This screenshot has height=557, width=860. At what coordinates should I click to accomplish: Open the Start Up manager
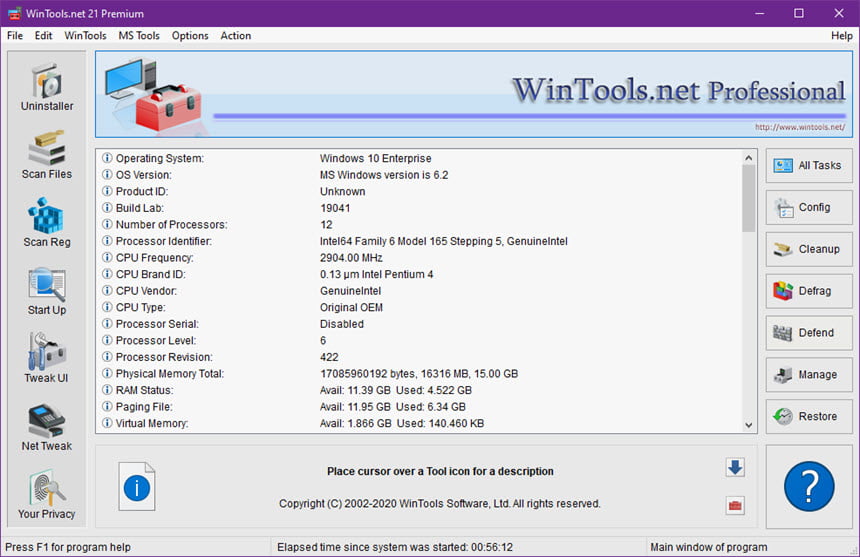tap(47, 291)
